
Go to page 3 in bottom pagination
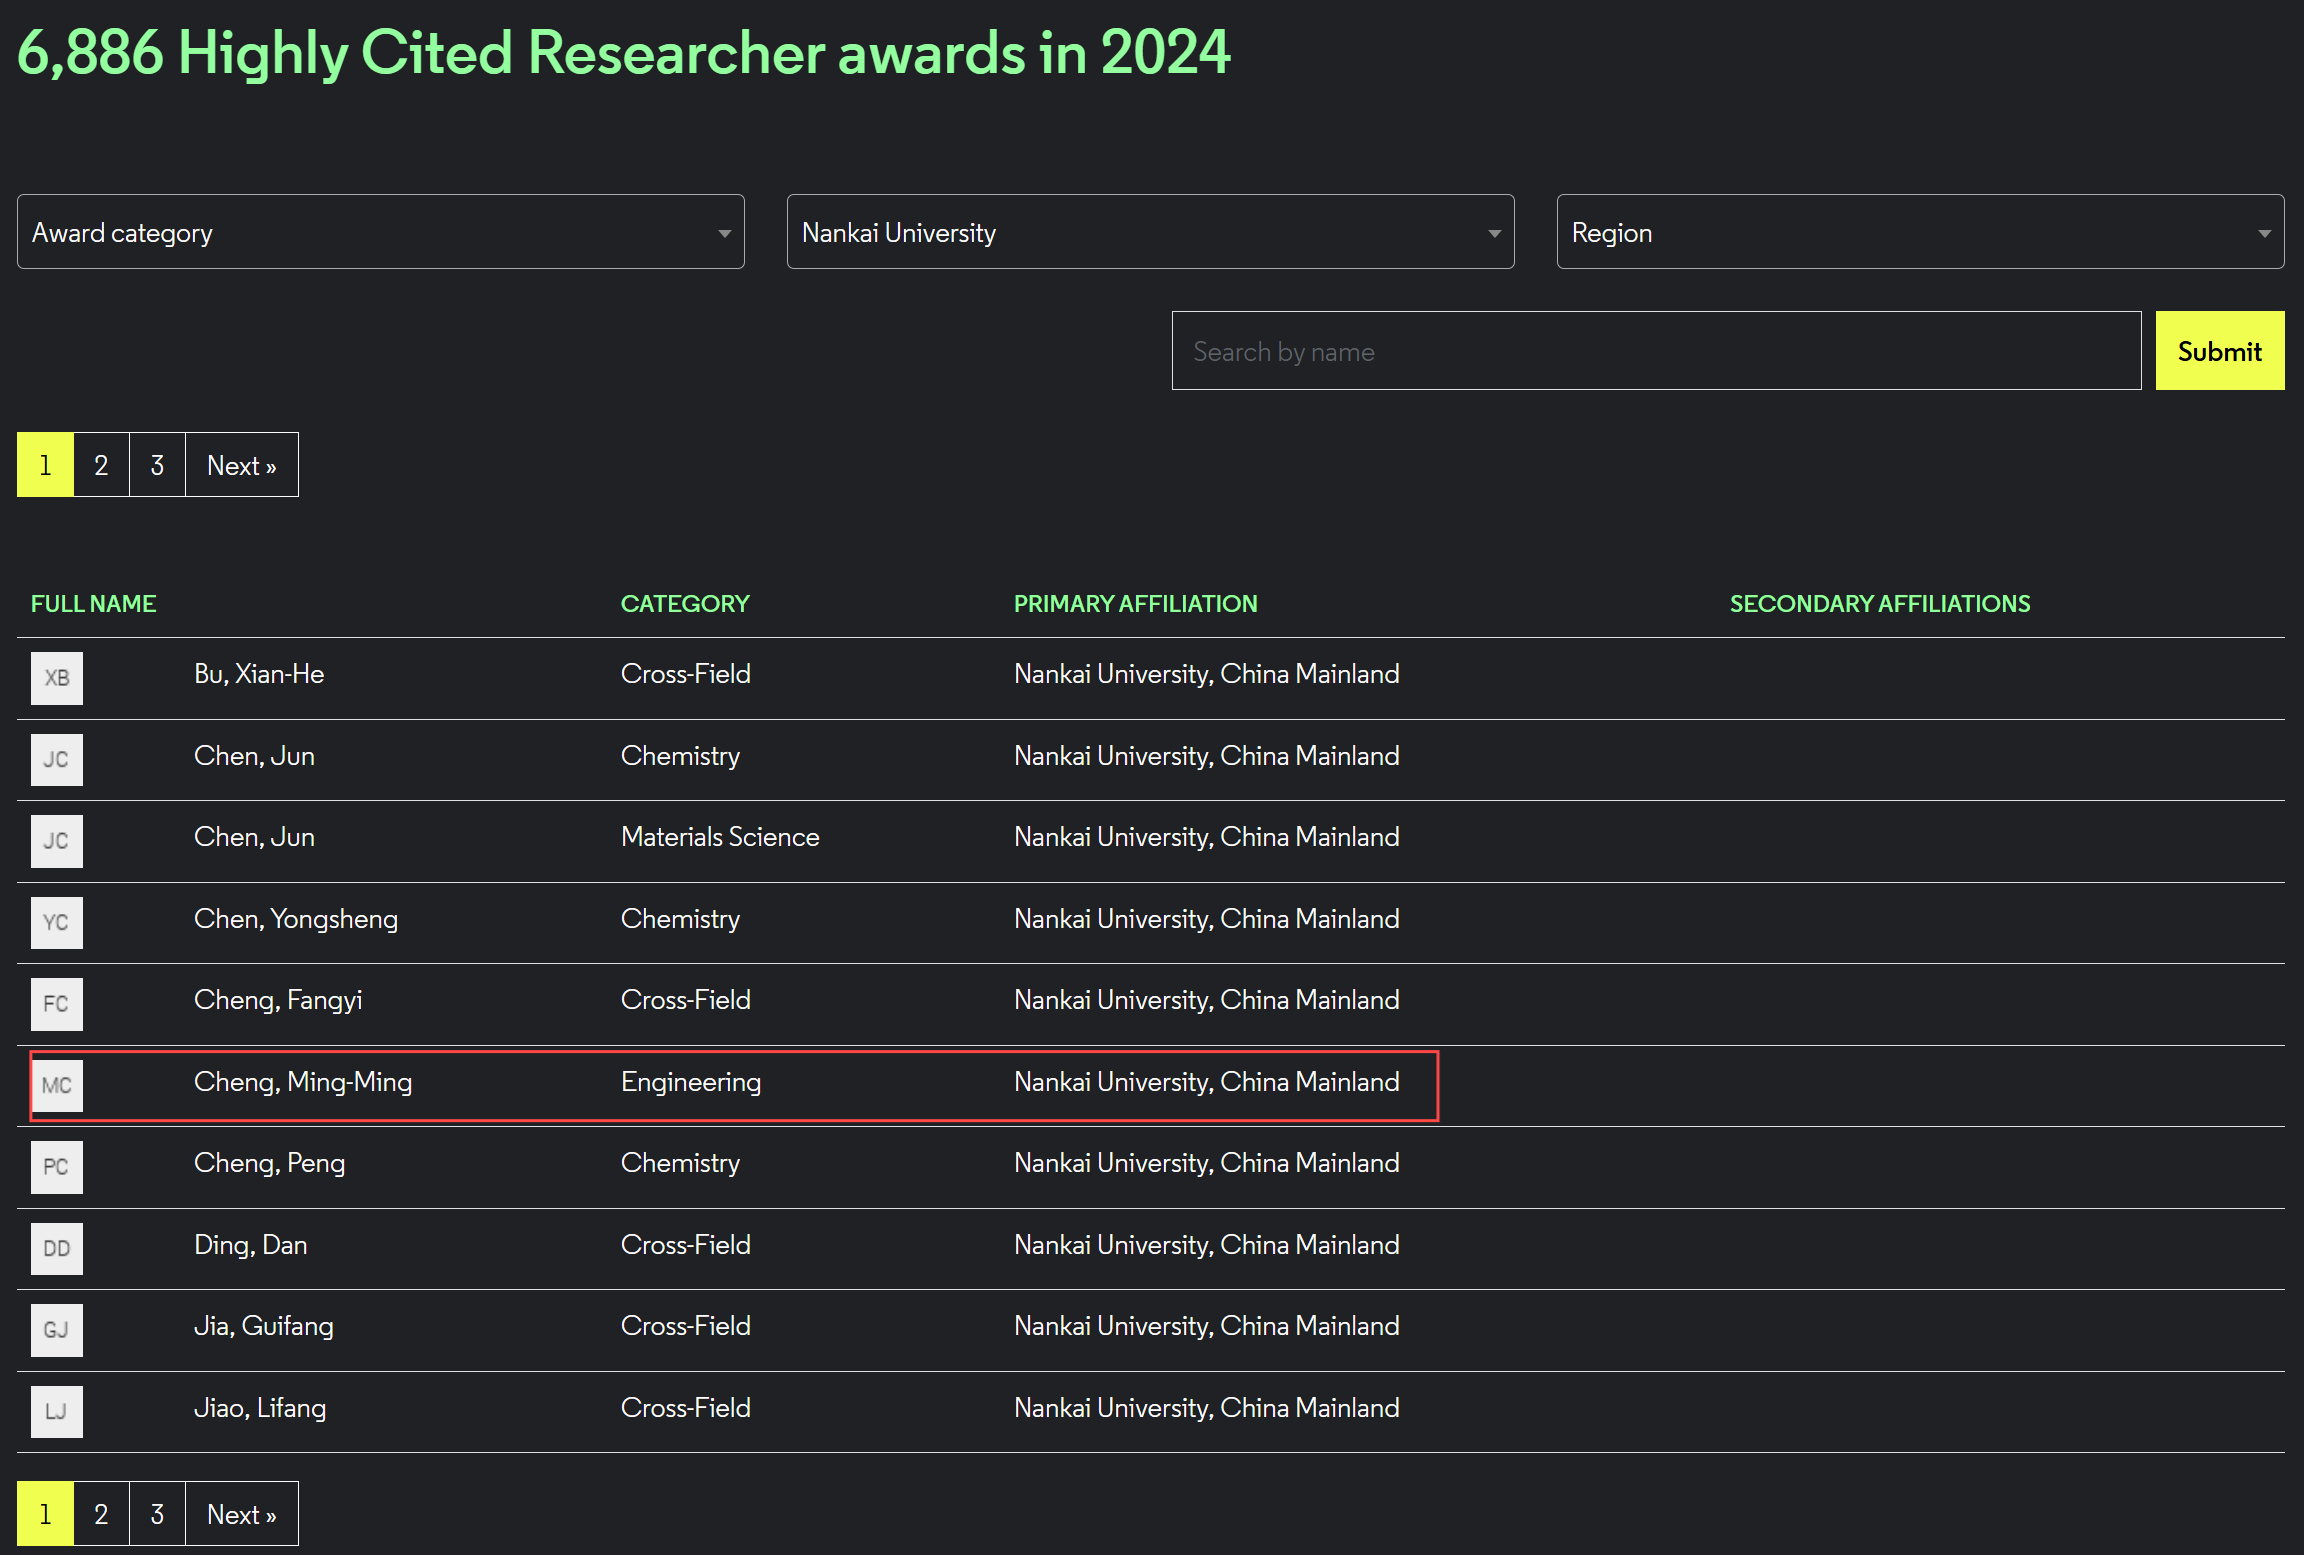pyautogui.click(x=157, y=1514)
